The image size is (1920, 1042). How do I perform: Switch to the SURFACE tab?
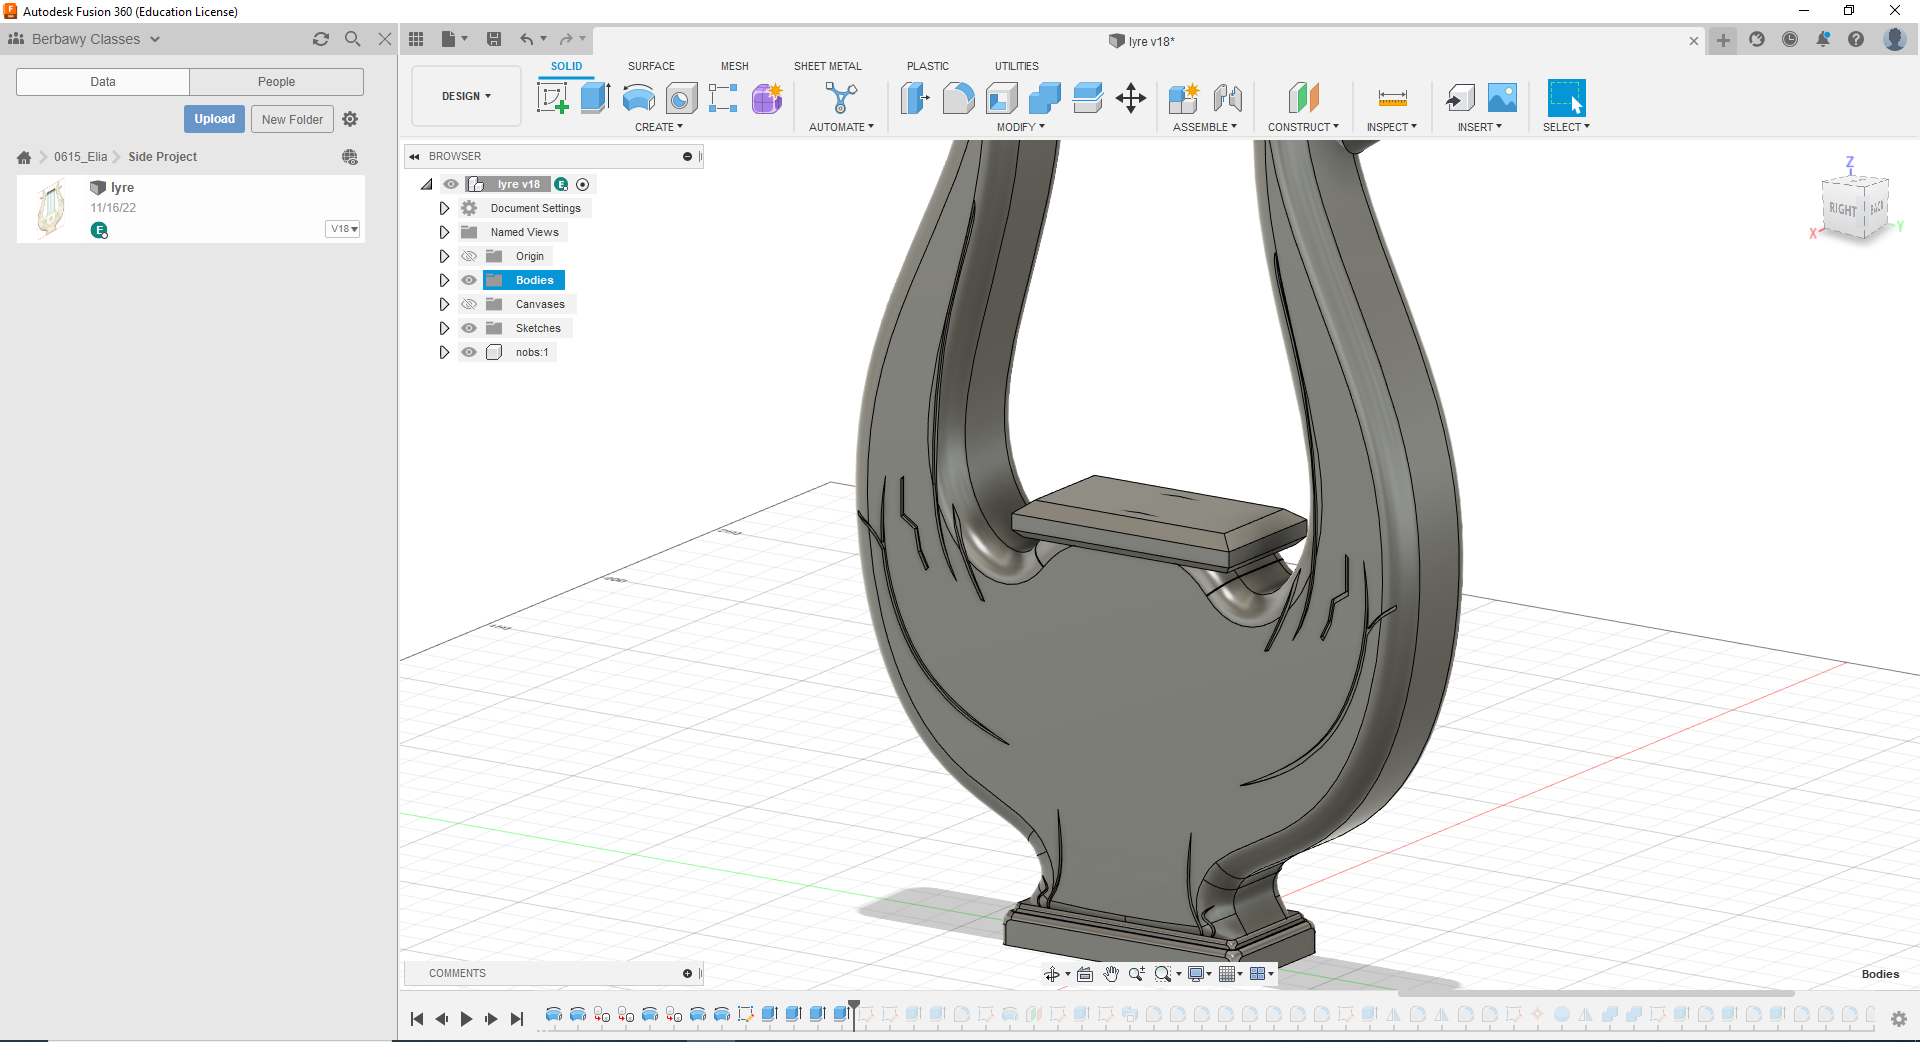651,66
